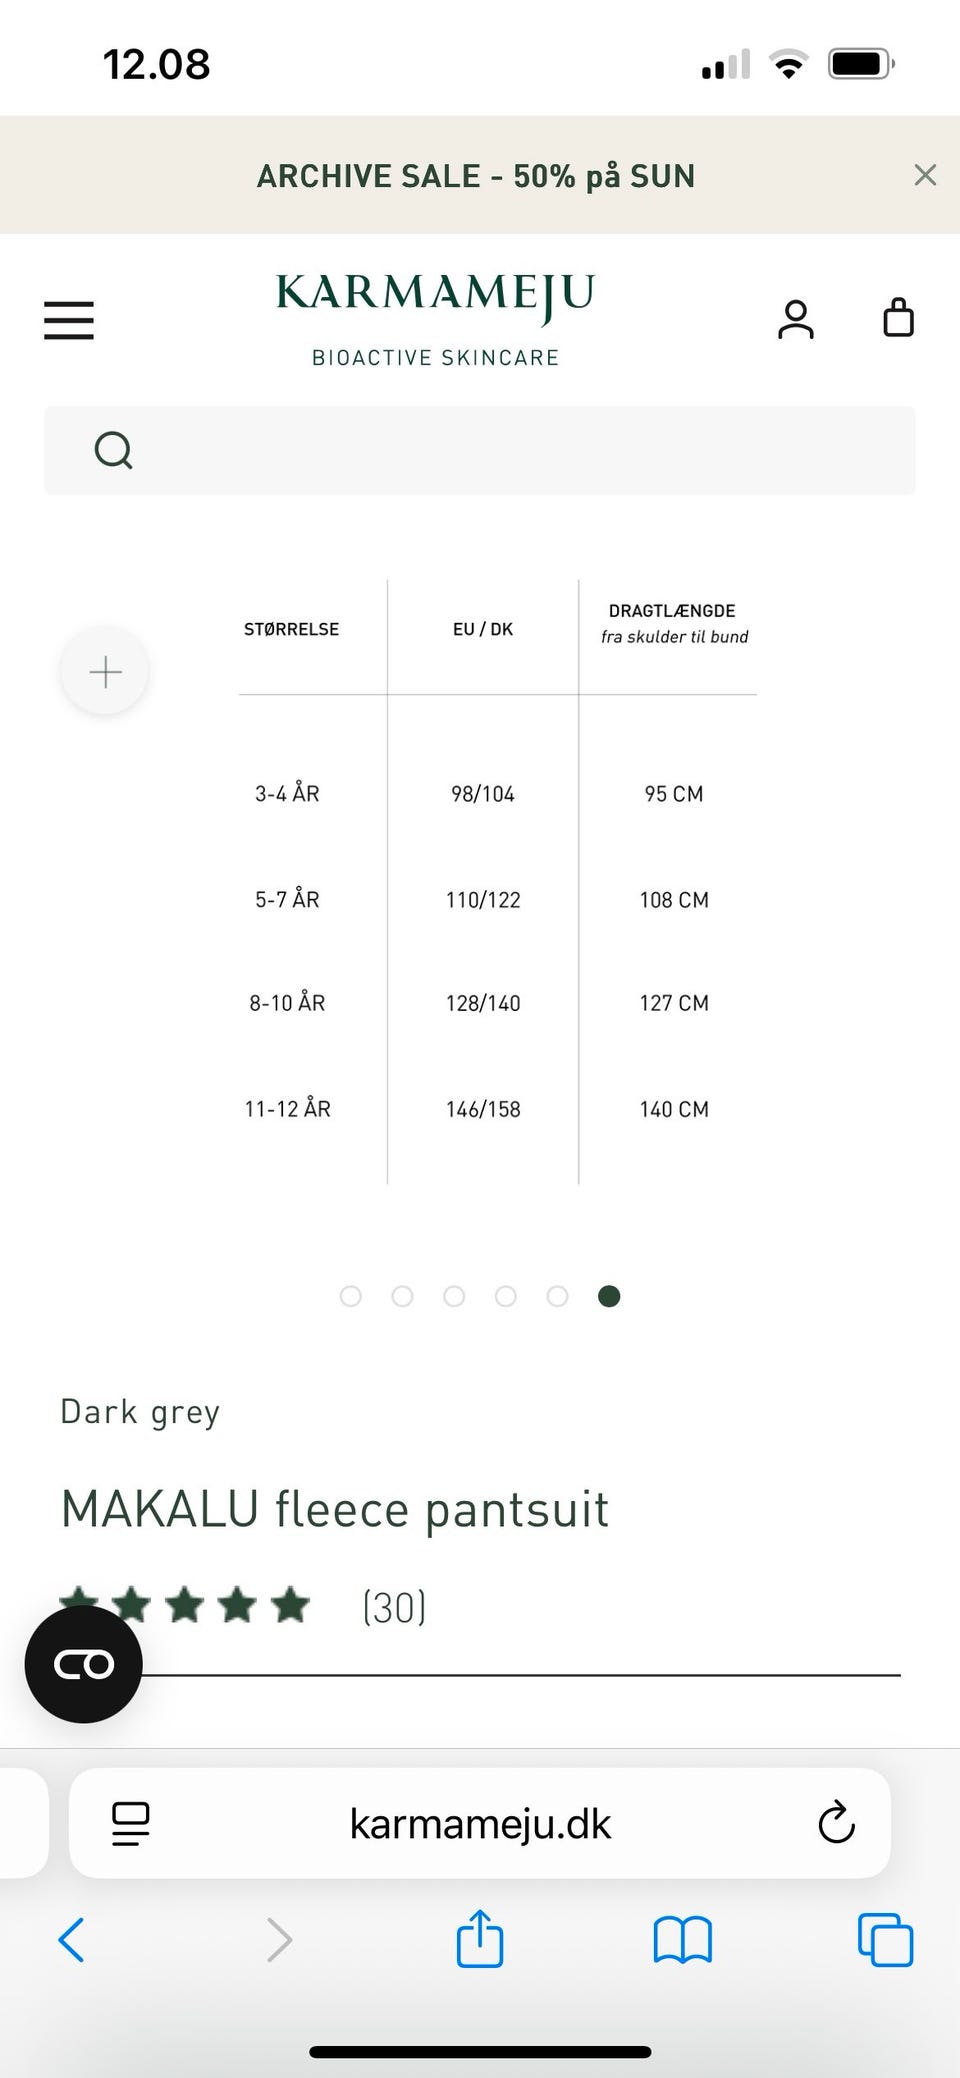Image resolution: width=960 pixels, height=2078 pixels.
Task: Select the third image carousel dot
Action: (x=454, y=1296)
